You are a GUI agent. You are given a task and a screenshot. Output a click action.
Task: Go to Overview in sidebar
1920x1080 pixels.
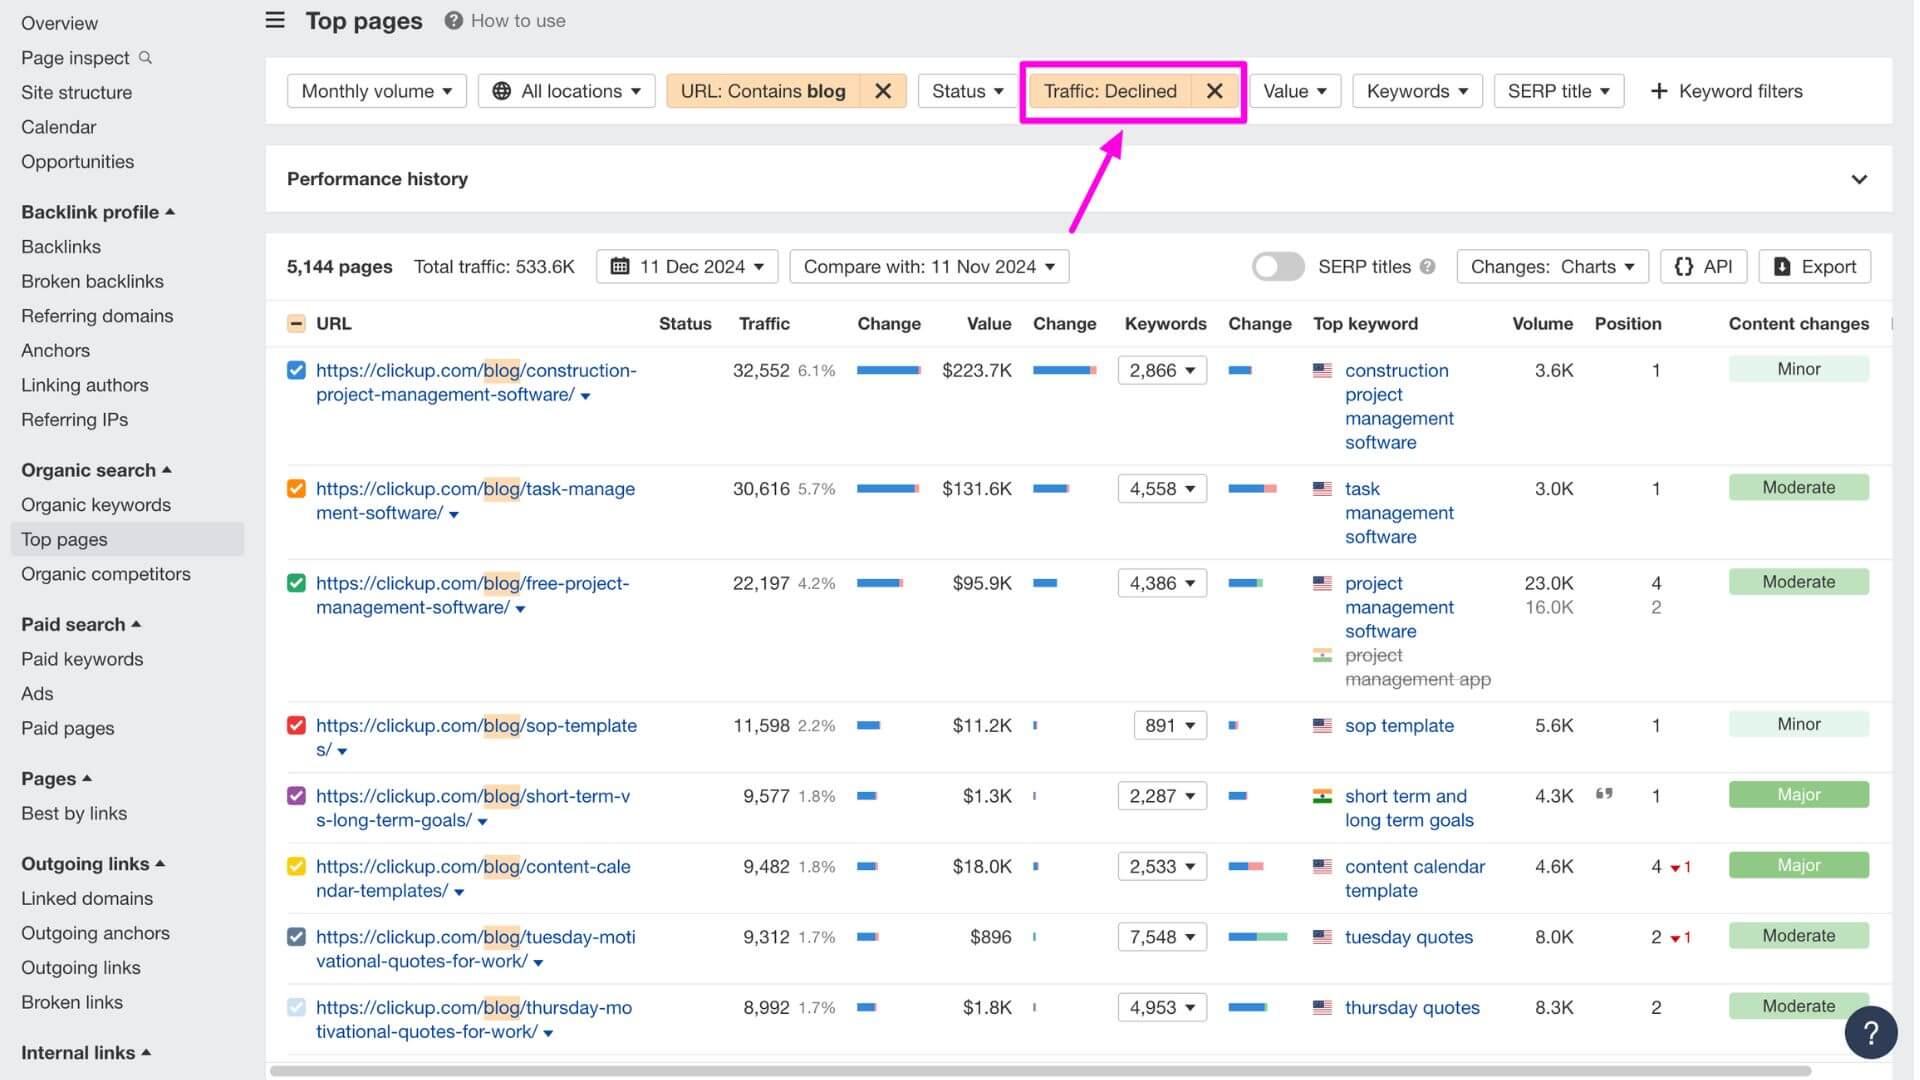(x=59, y=23)
